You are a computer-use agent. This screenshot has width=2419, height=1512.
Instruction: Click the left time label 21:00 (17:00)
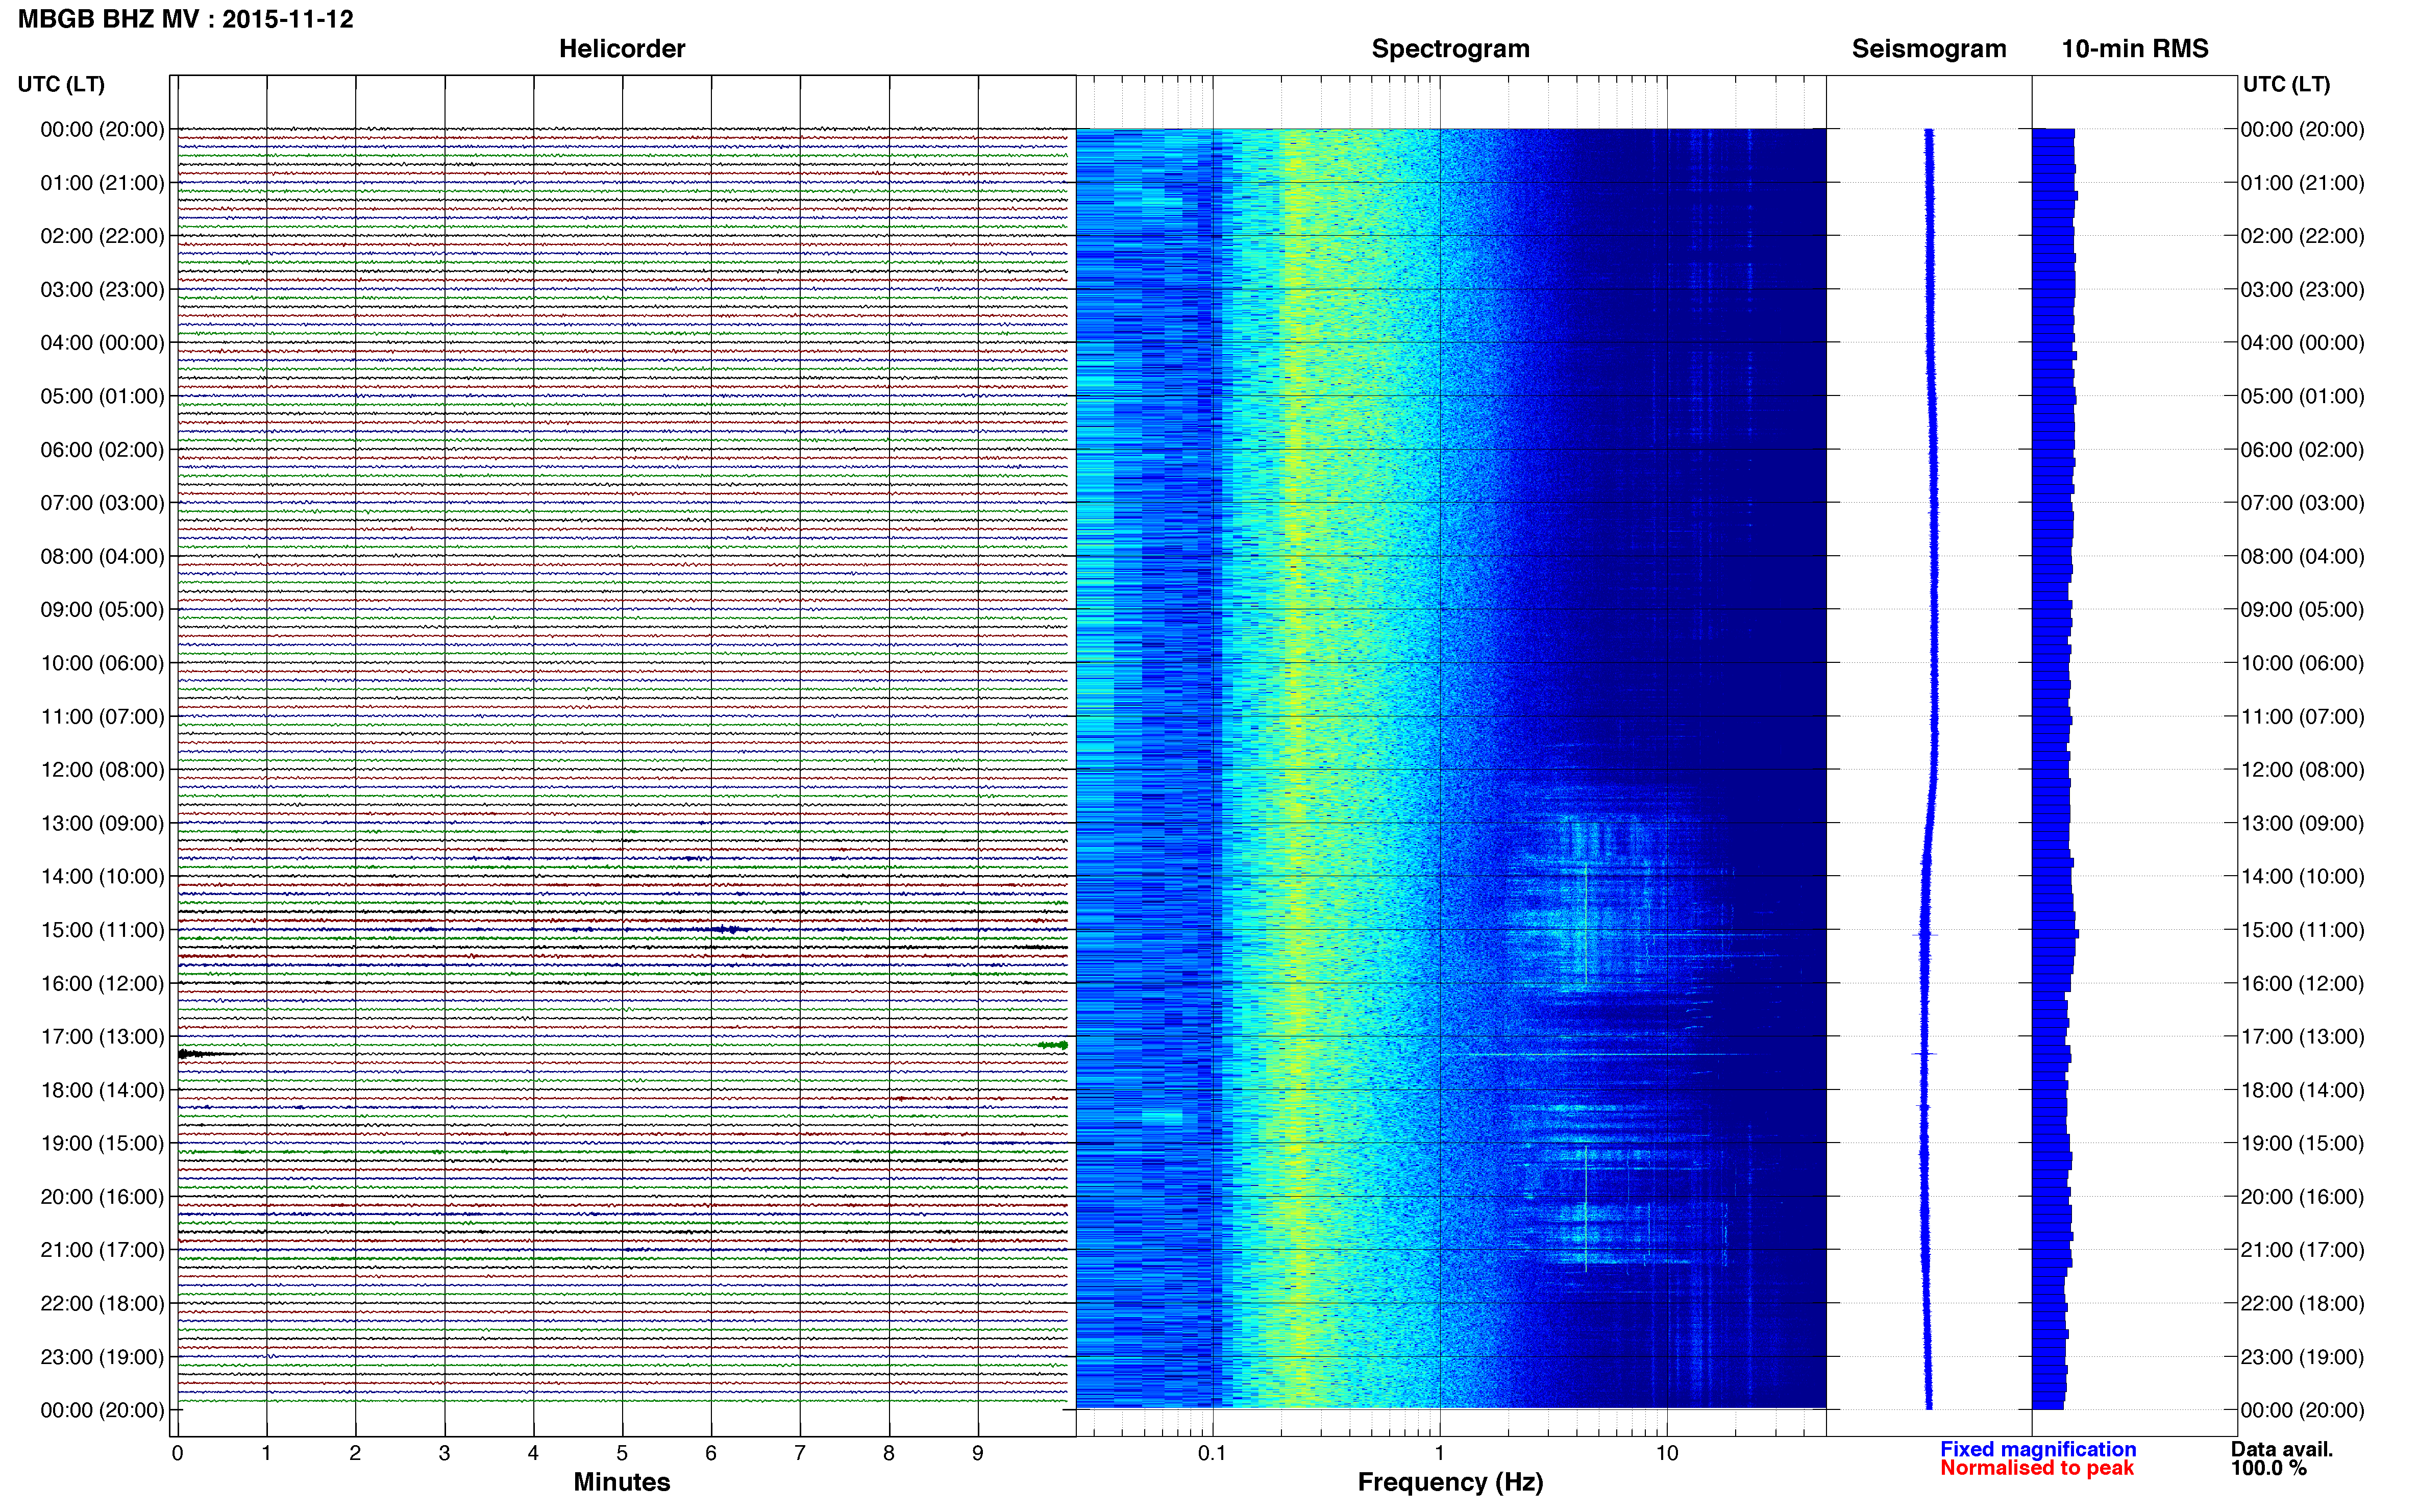tap(102, 1250)
